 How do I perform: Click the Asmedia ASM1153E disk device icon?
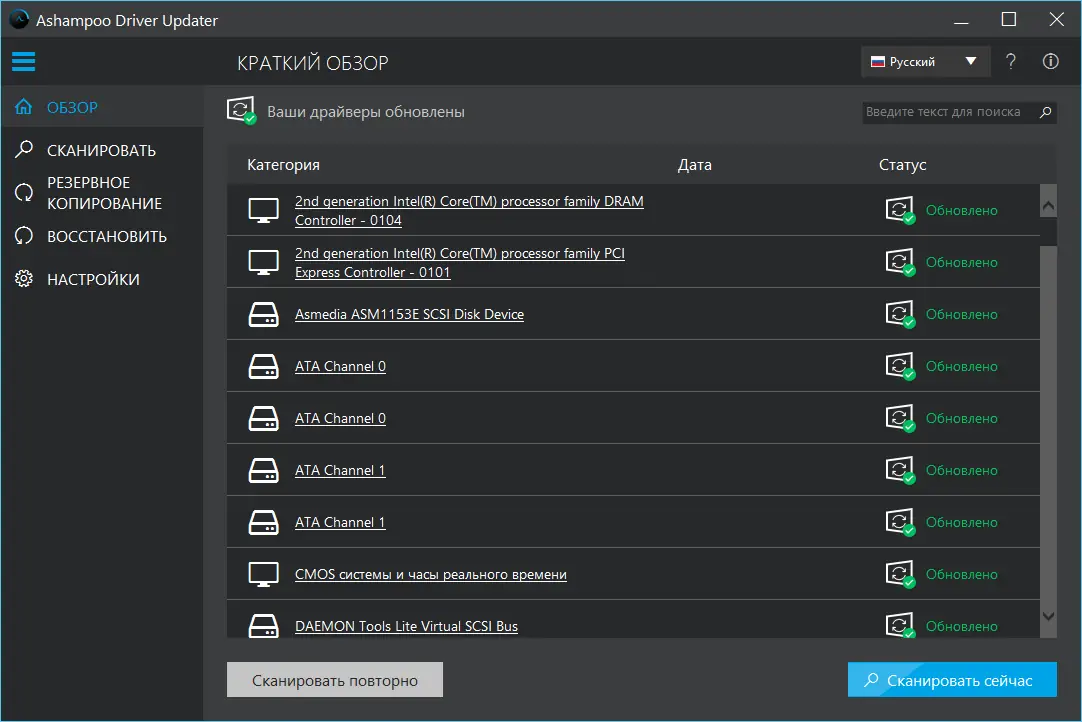(263, 314)
